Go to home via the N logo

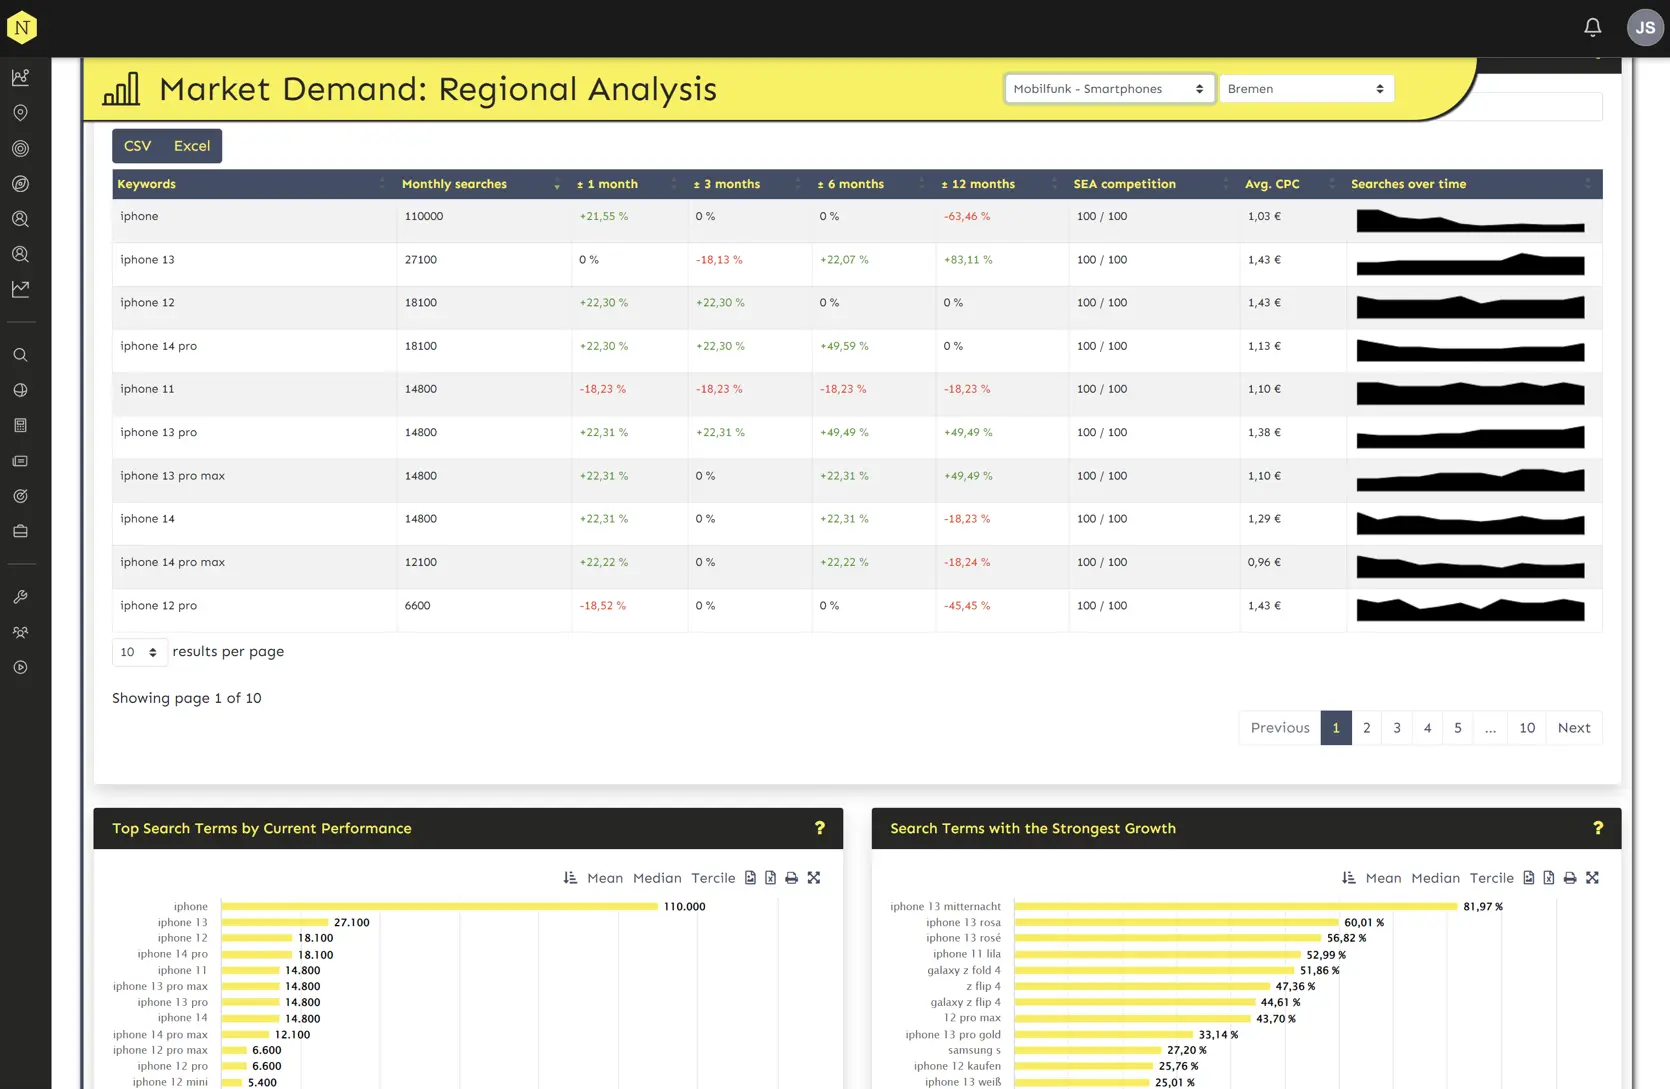coord(22,28)
